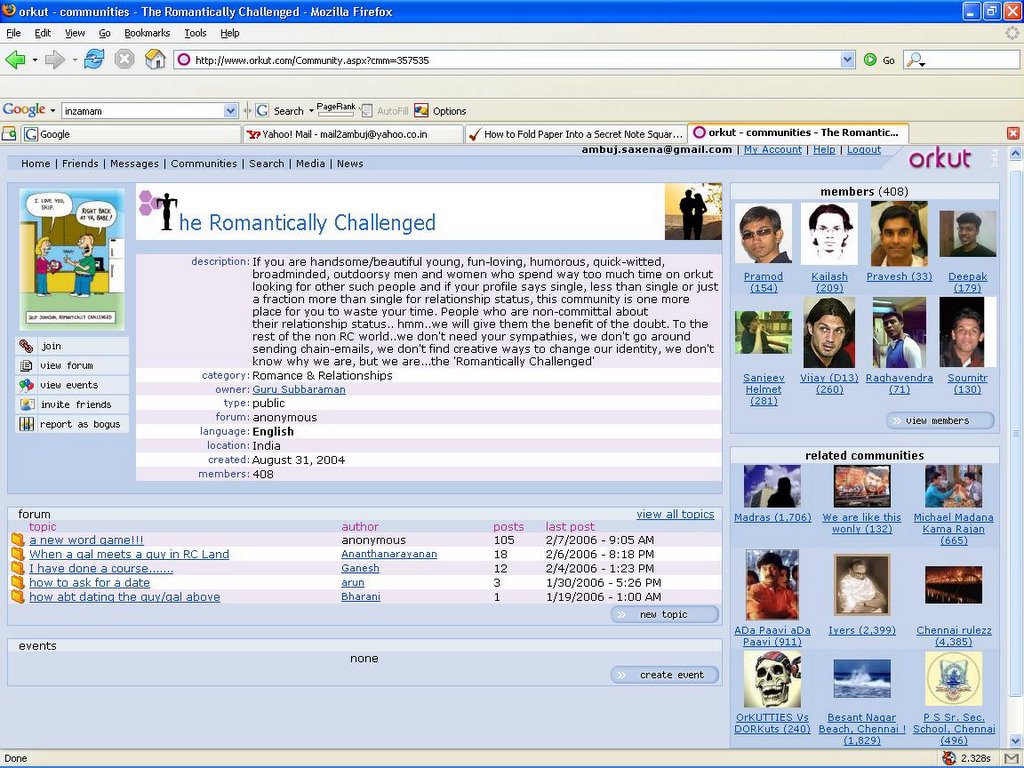
Task: Open the 'view all topics' link
Action: (x=675, y=514)
